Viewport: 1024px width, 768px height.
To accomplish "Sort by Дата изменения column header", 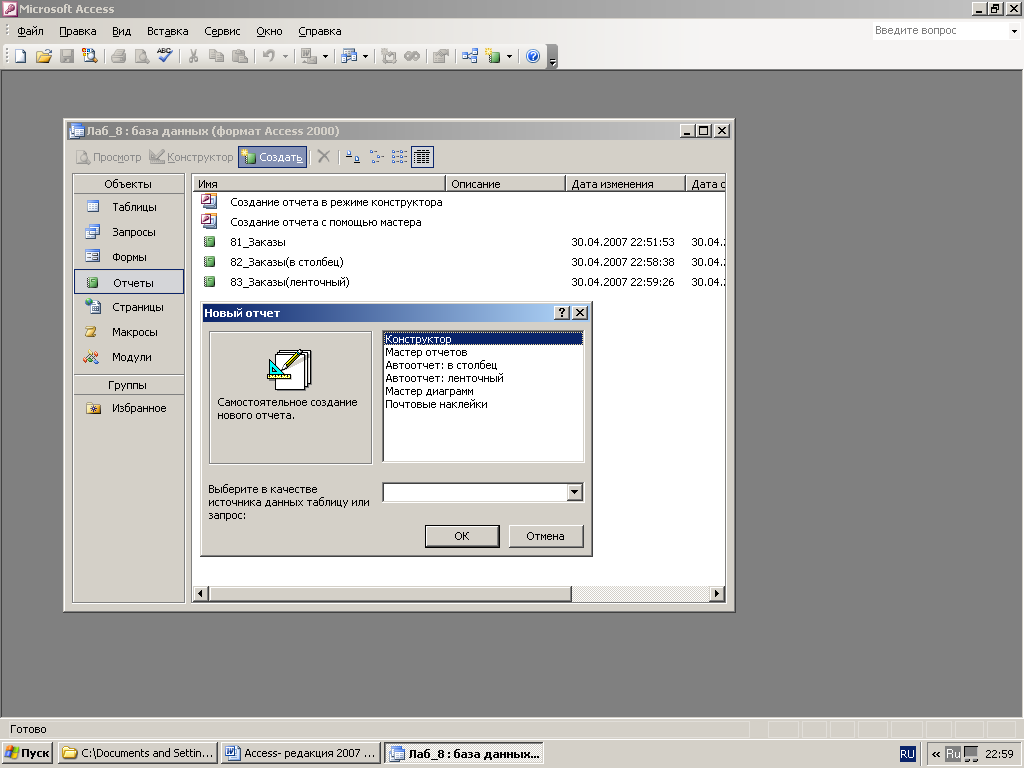I will point(626,184).
